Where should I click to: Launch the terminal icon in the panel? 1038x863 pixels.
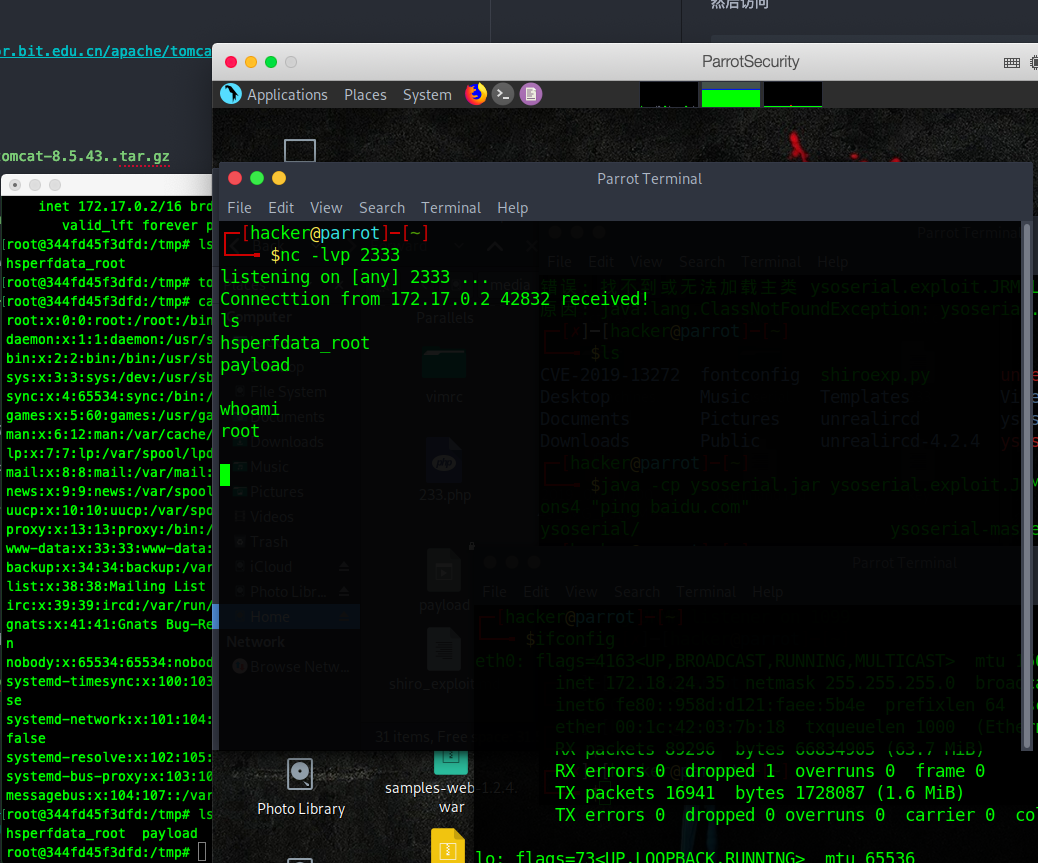[x=503, y=94]
